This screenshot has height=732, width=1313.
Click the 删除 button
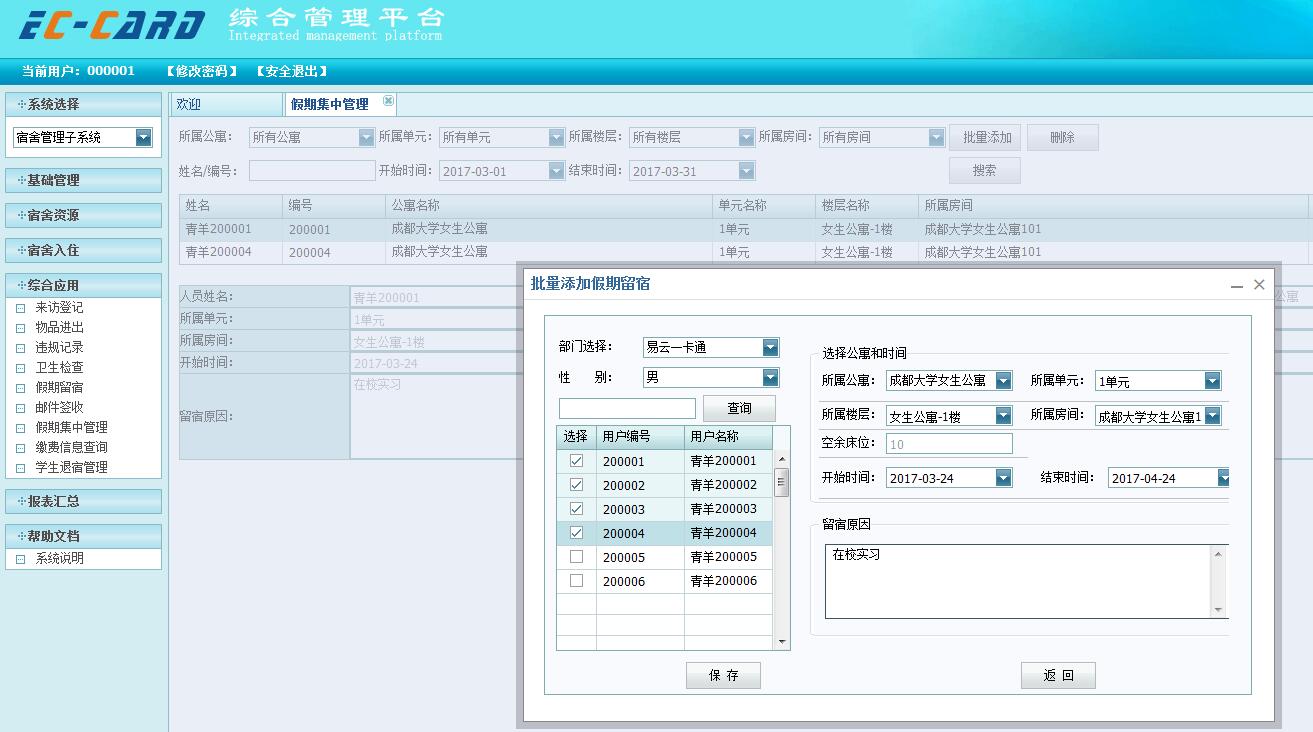point(1062,138)
